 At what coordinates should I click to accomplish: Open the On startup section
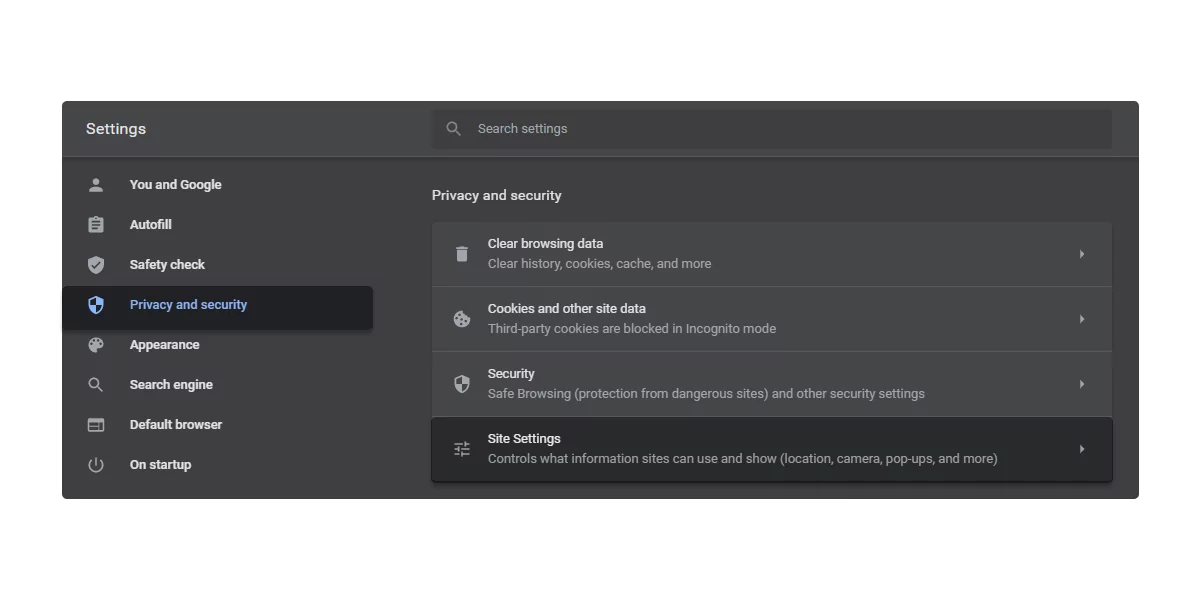click(x=217, y=465)
